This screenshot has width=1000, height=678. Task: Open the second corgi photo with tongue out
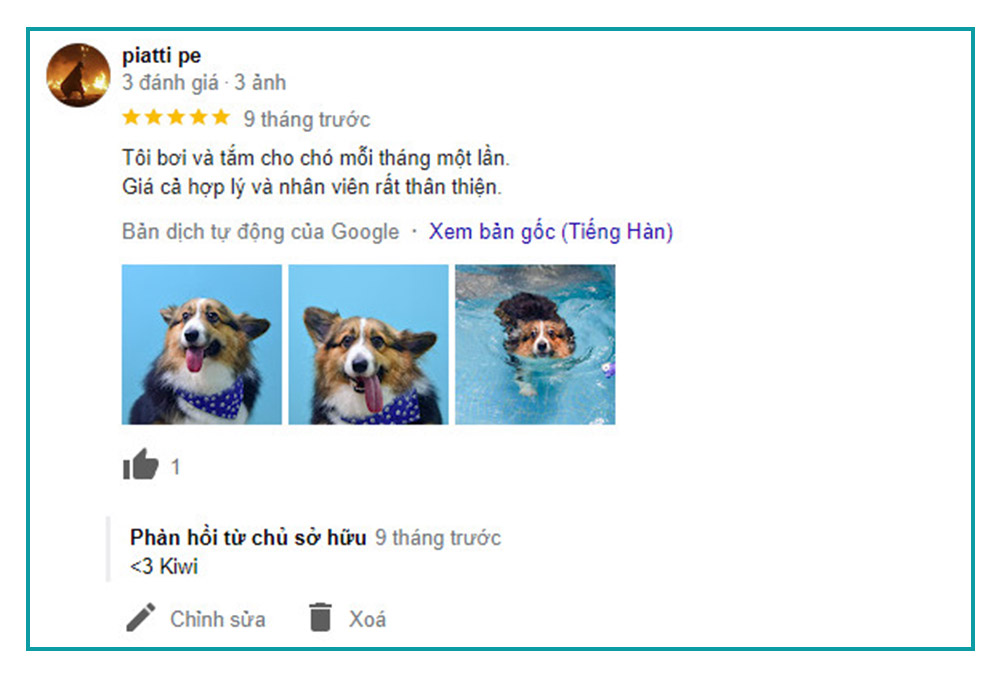click(368, 344)
